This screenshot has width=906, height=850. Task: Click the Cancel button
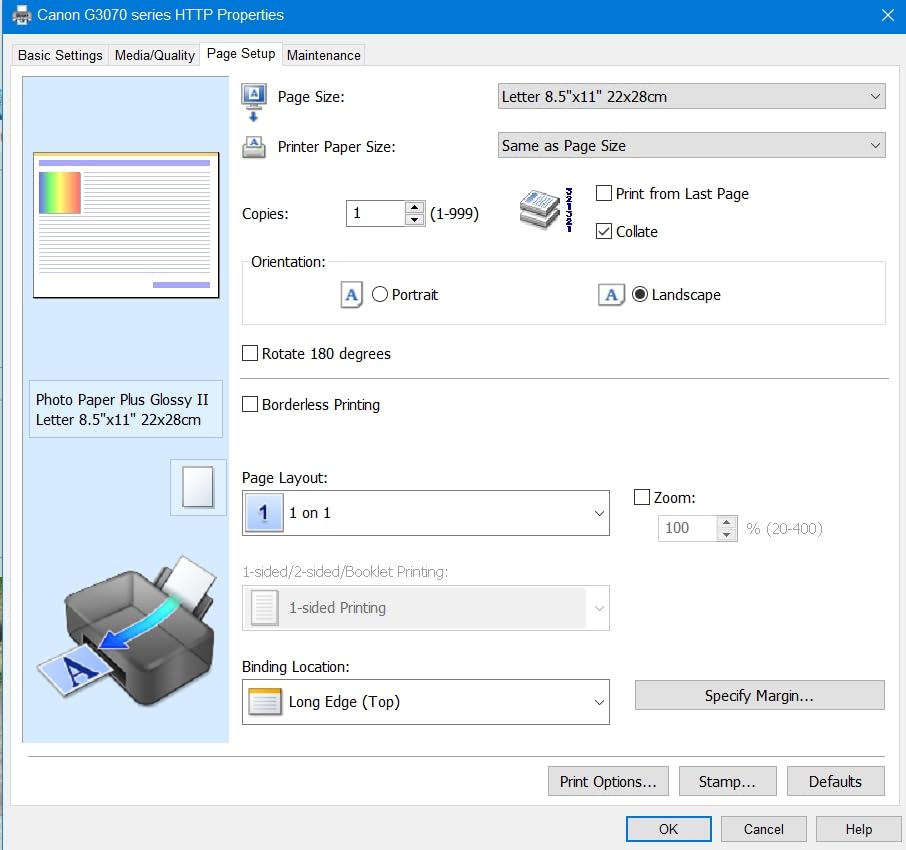click(763, 829)
